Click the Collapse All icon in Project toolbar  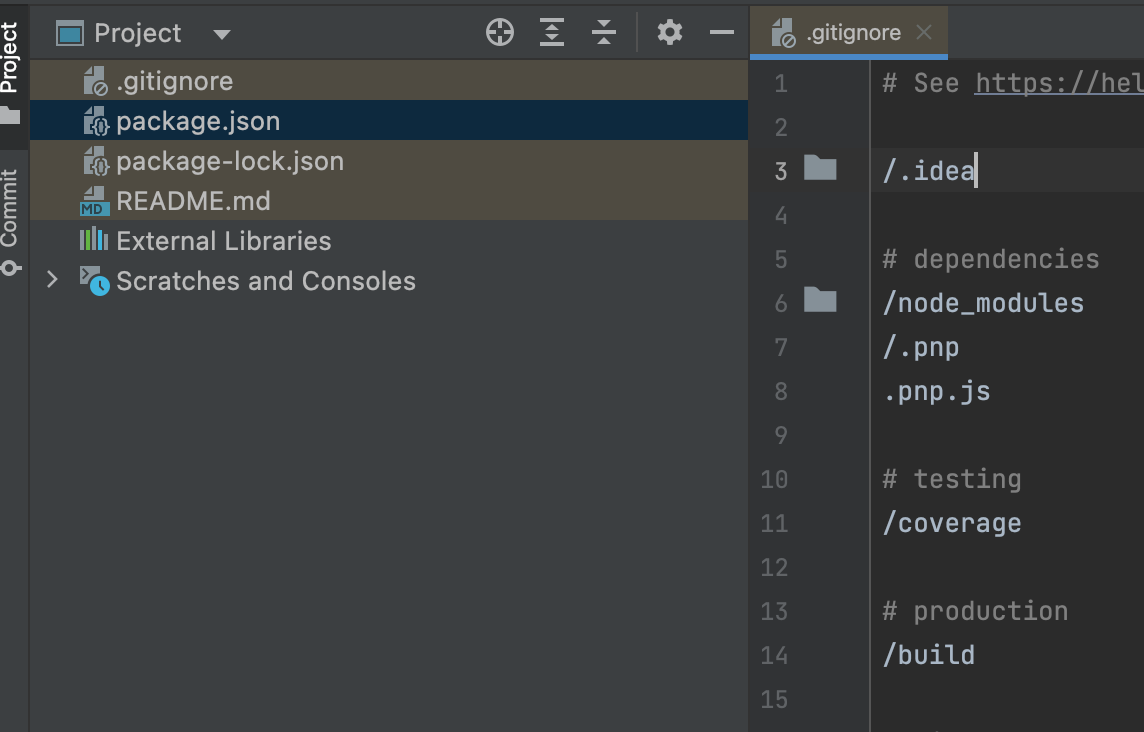click(603, 33)
